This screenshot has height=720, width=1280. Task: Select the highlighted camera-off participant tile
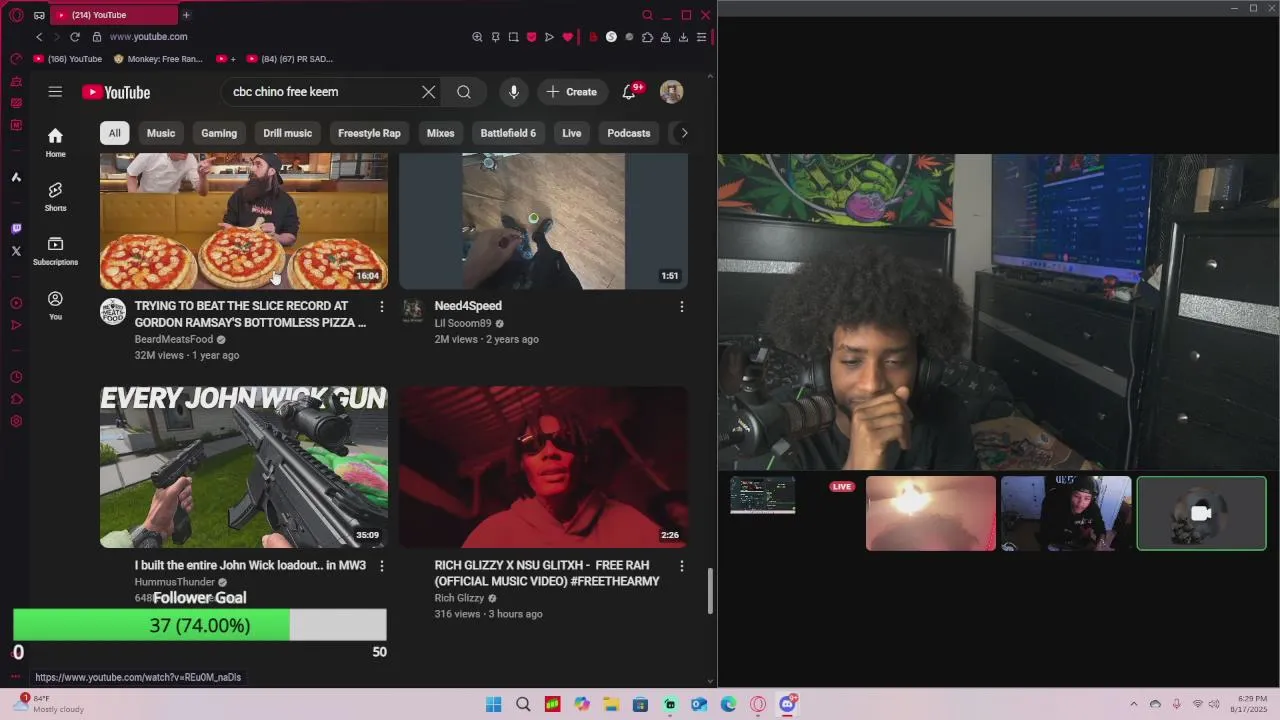coord(1201,513)
